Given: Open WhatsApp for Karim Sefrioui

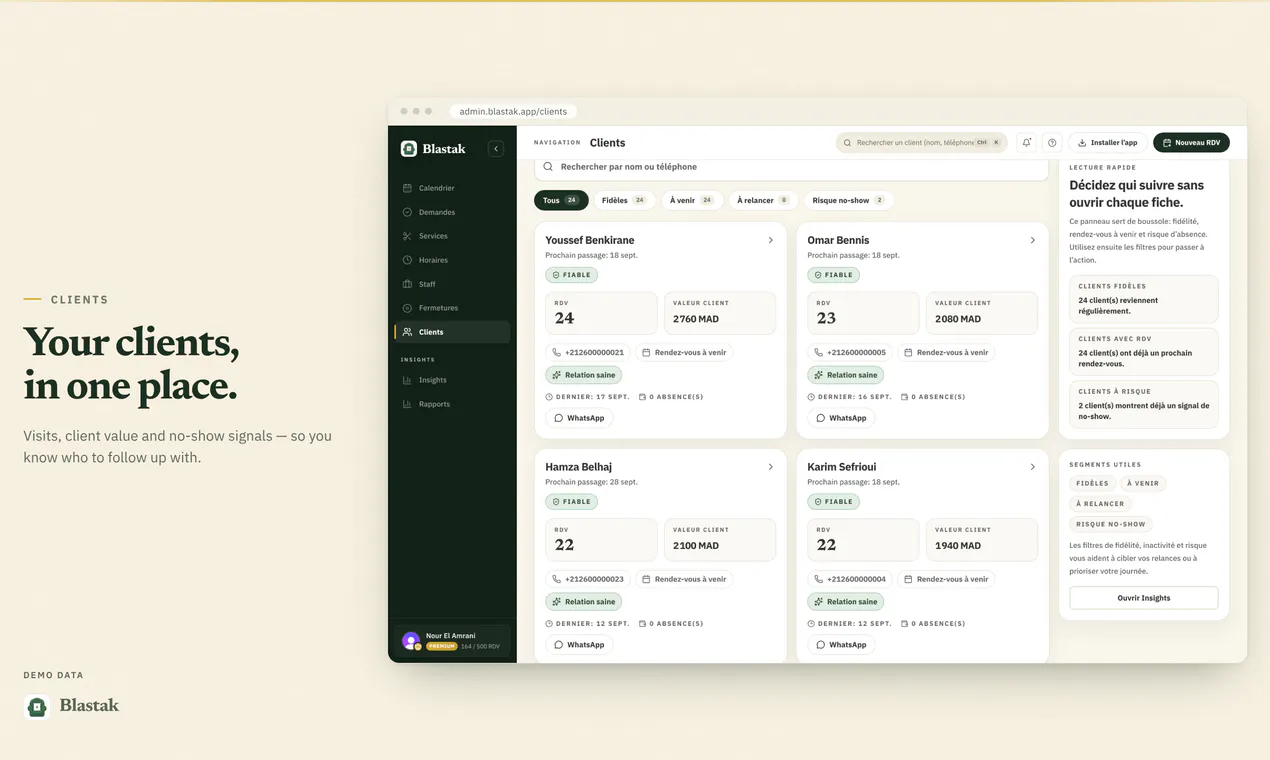Looking at the screenshot, I should pos(841,645).
